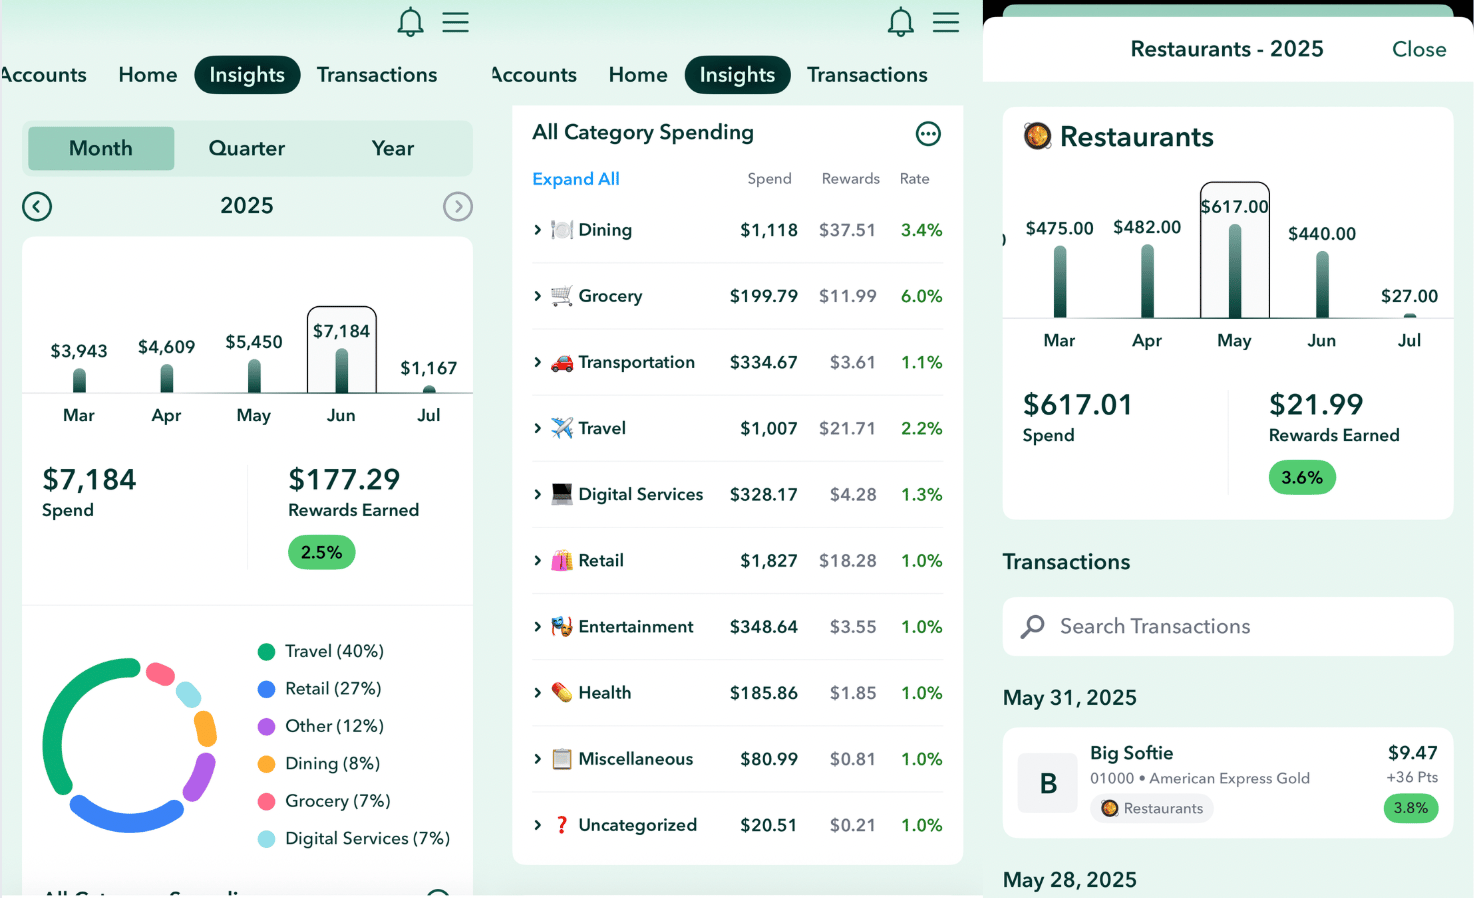Open Transactions tab in the All Category Spending screen

click(867, 75)
